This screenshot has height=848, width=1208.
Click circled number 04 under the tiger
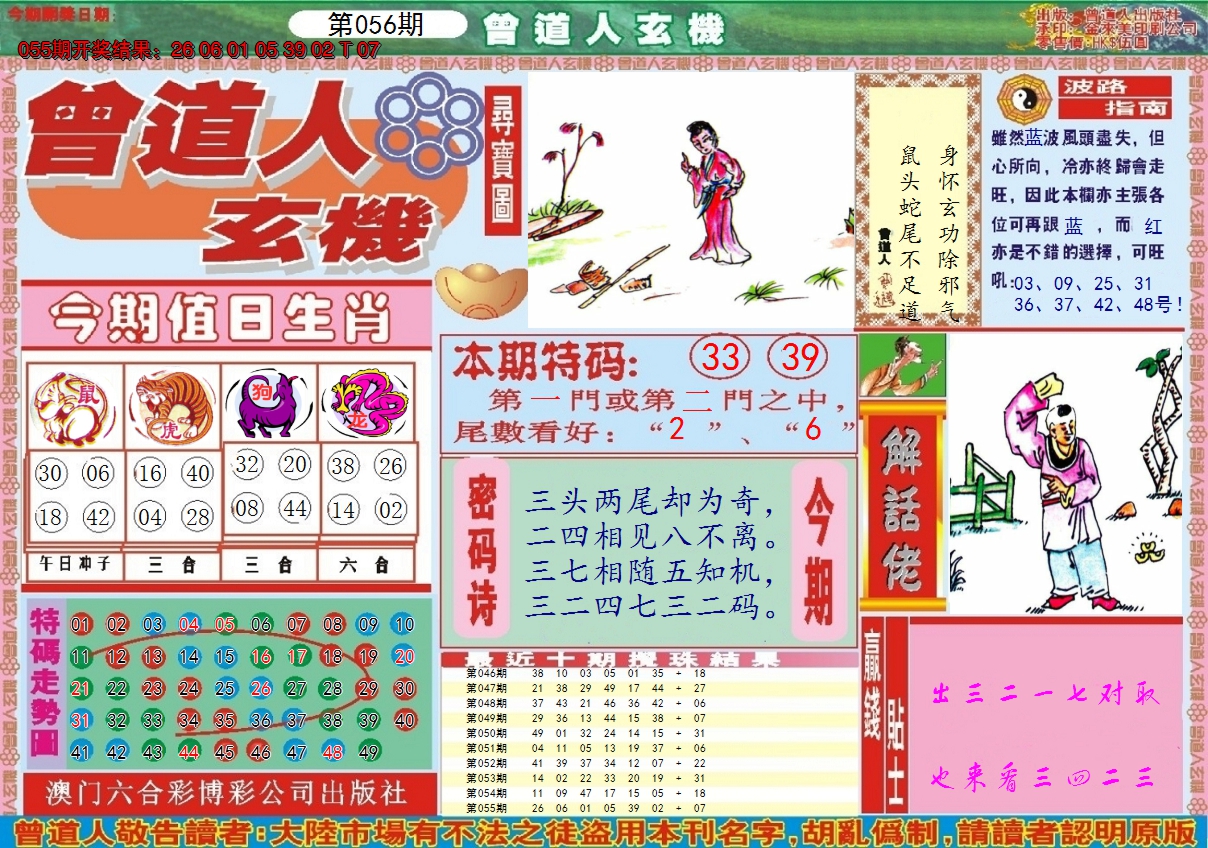tap(150, 517)
